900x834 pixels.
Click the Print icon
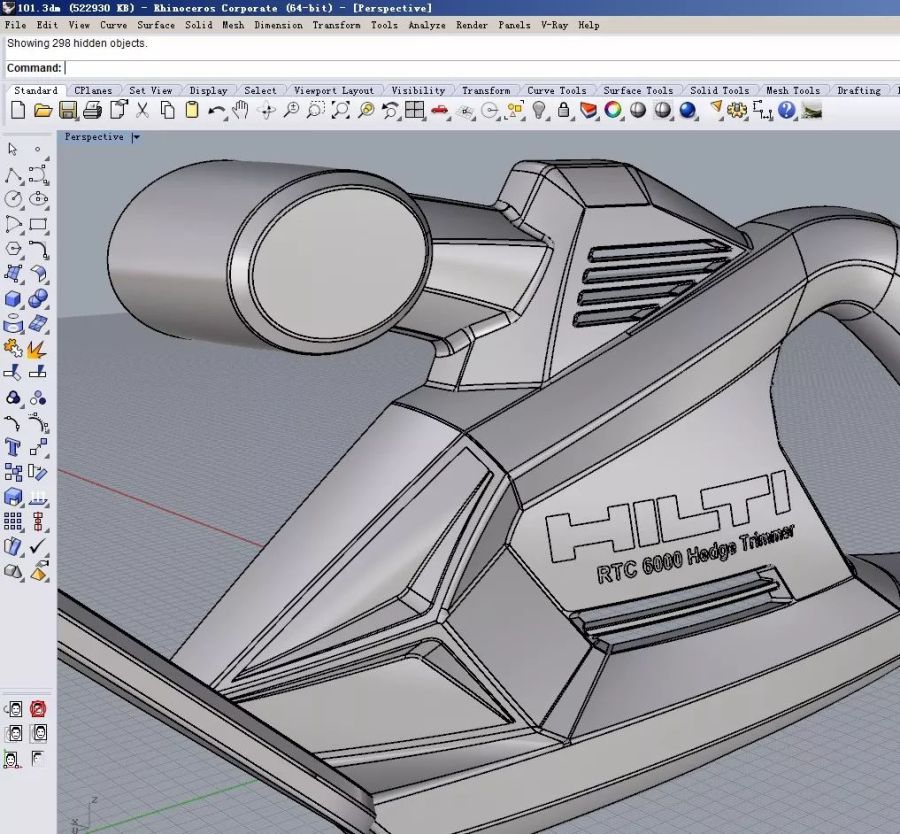pyautogui.click(x=93, y=110)
